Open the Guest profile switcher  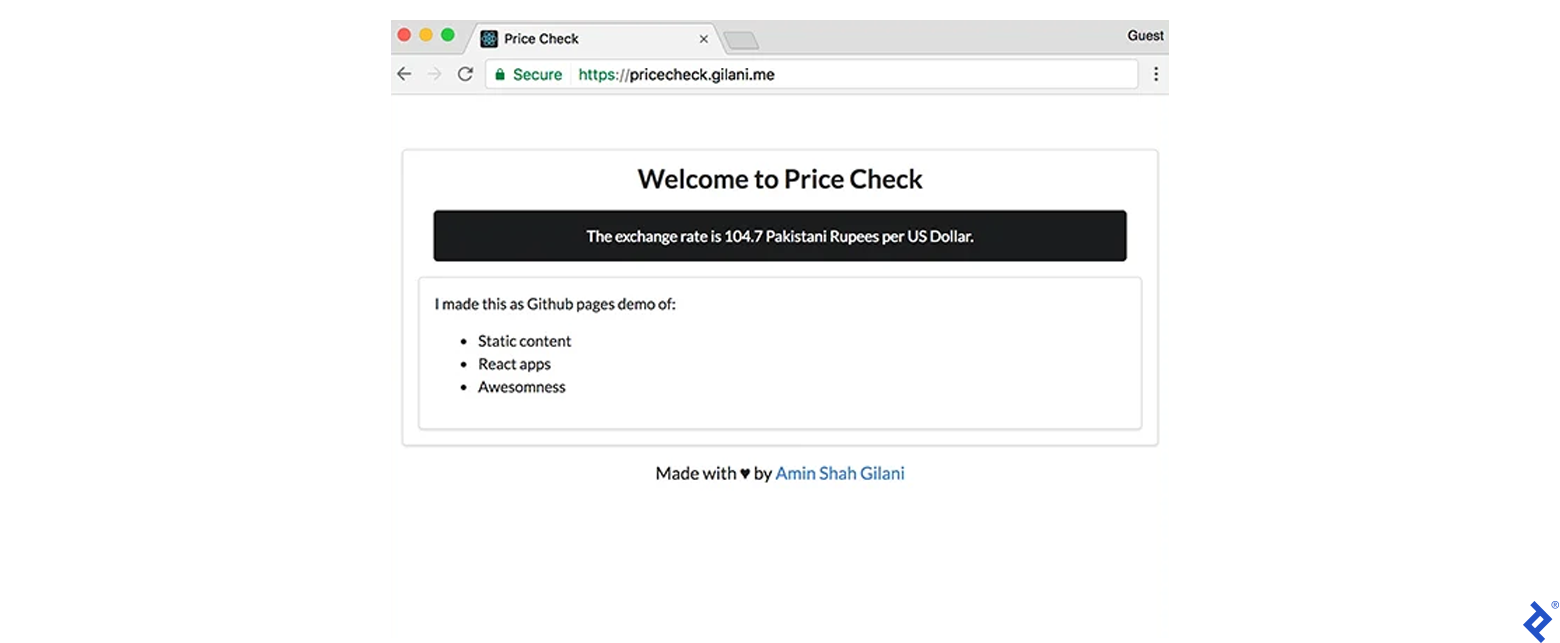[1144, 35]
